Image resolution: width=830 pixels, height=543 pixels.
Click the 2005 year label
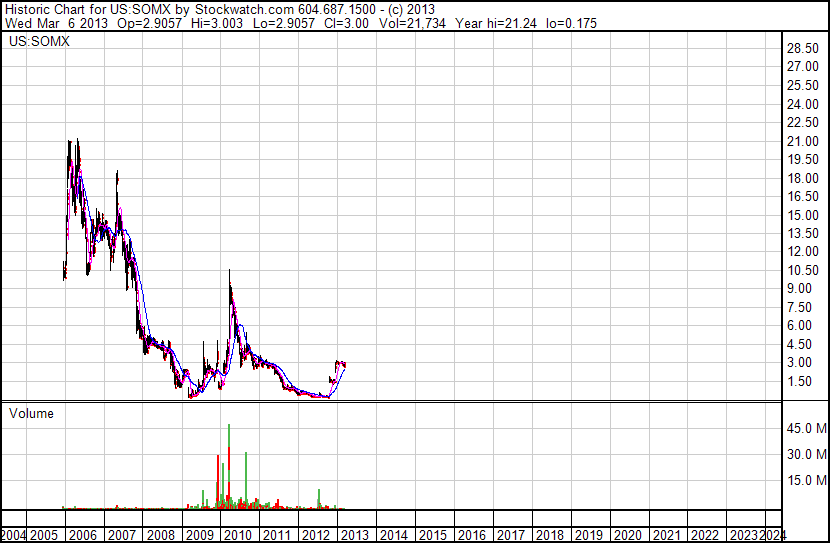click(x=44, y=535)
